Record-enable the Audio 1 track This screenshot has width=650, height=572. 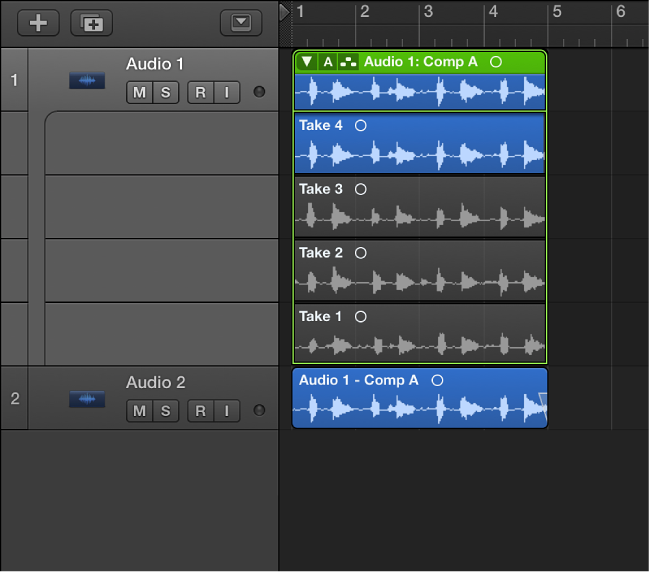coord(201,92)
